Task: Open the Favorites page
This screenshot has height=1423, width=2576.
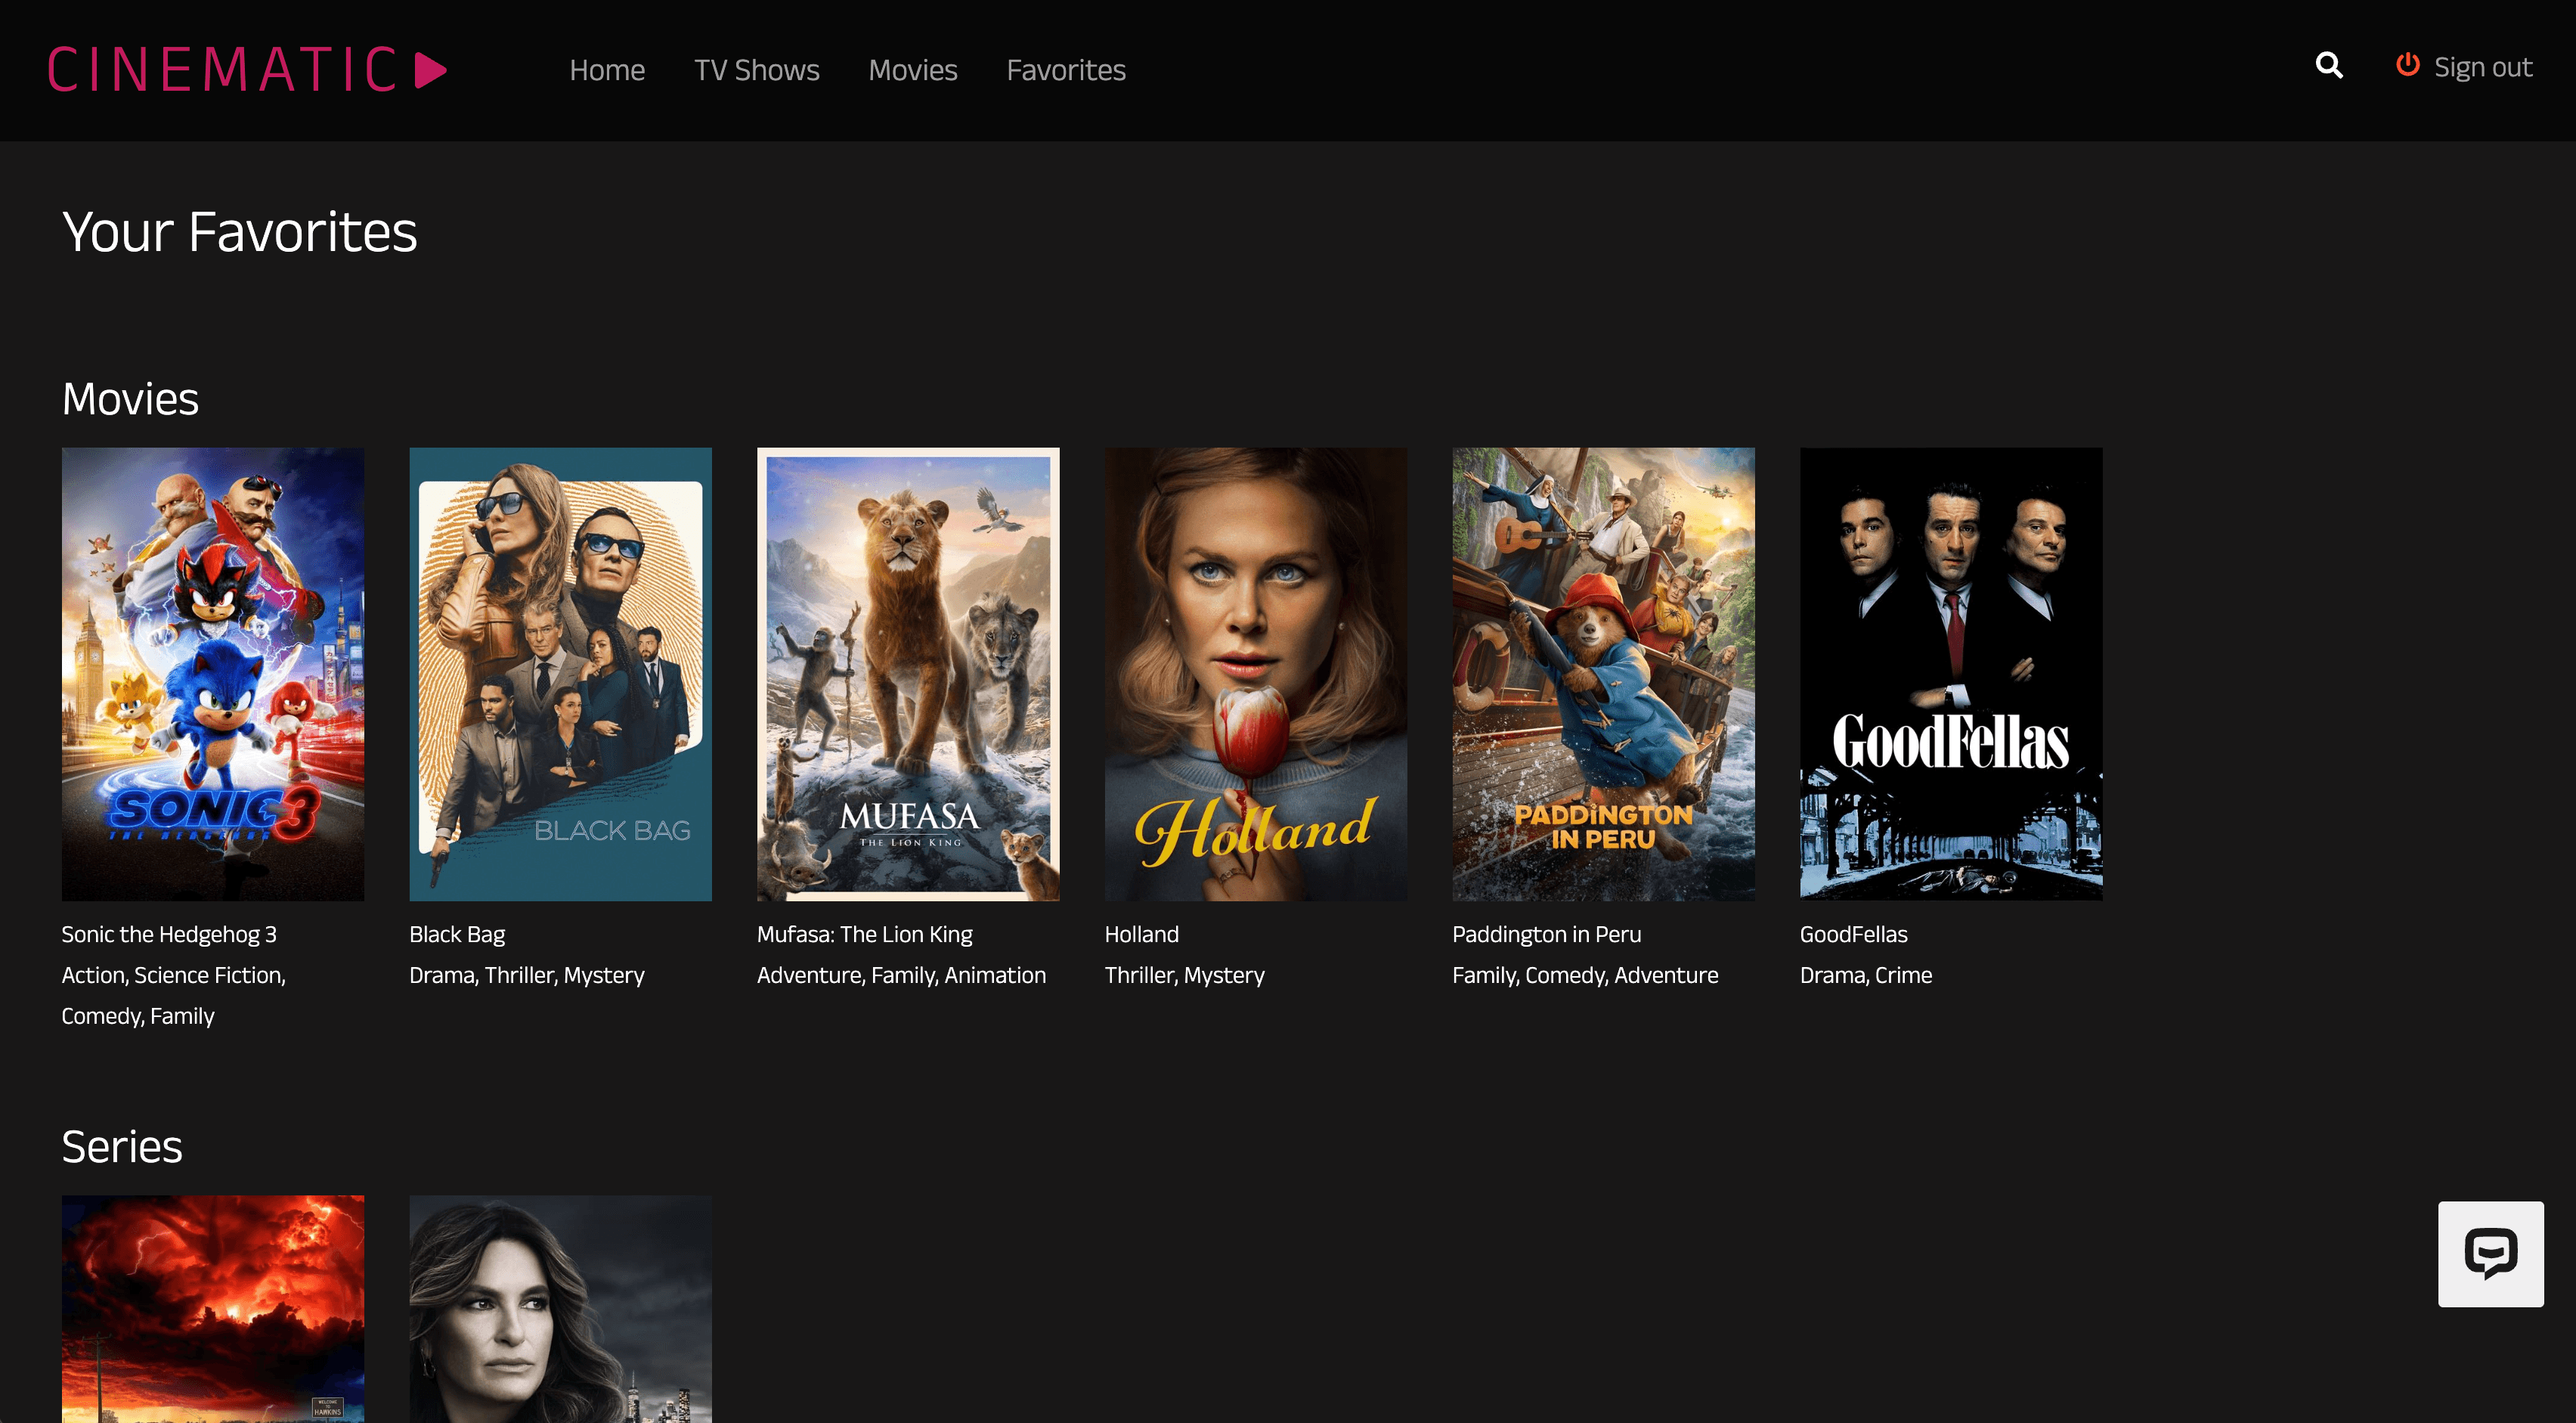Action: point(1066,70)
